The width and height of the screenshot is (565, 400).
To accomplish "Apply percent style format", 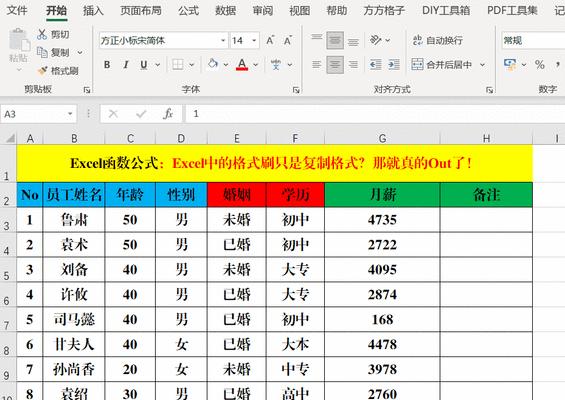I will coord(539,65).
